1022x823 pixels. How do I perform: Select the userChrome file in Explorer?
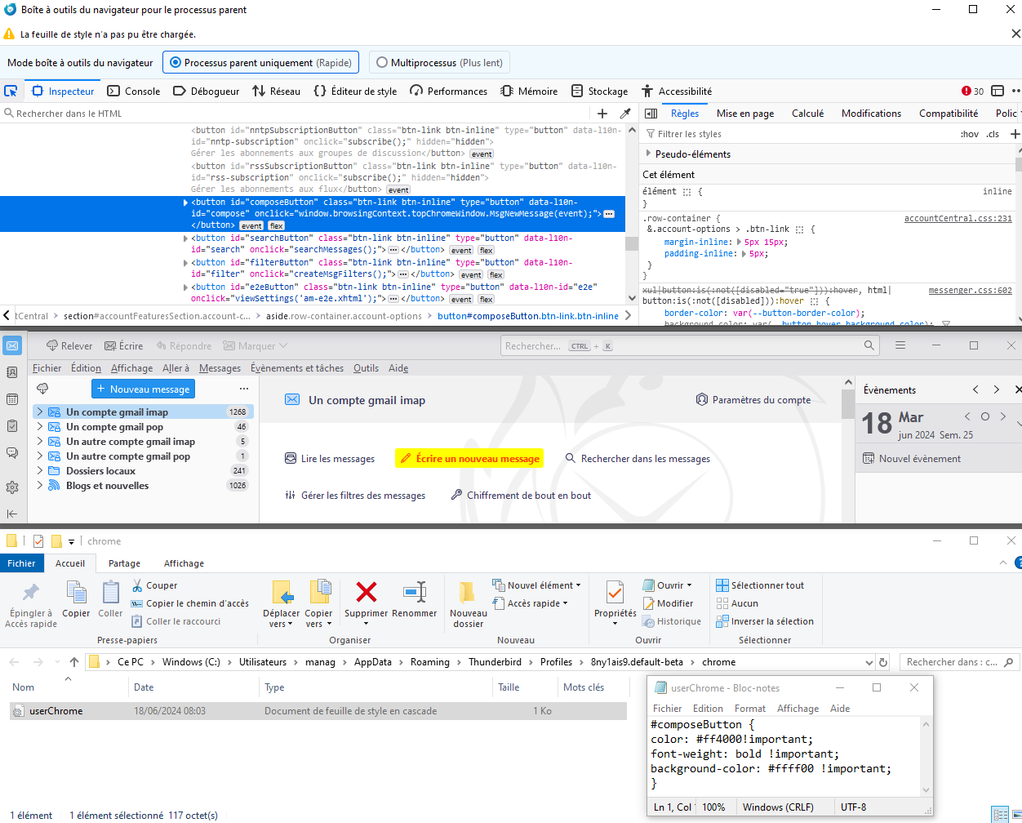(319, 711)
